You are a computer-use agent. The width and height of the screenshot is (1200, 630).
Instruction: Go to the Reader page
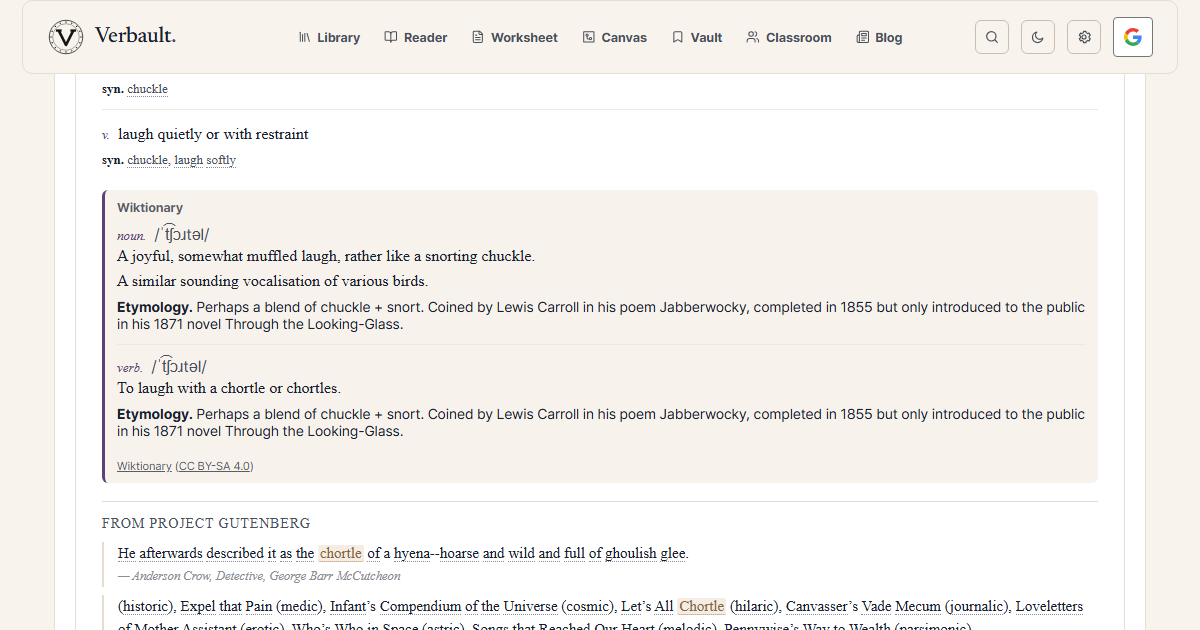pos(416,37)
